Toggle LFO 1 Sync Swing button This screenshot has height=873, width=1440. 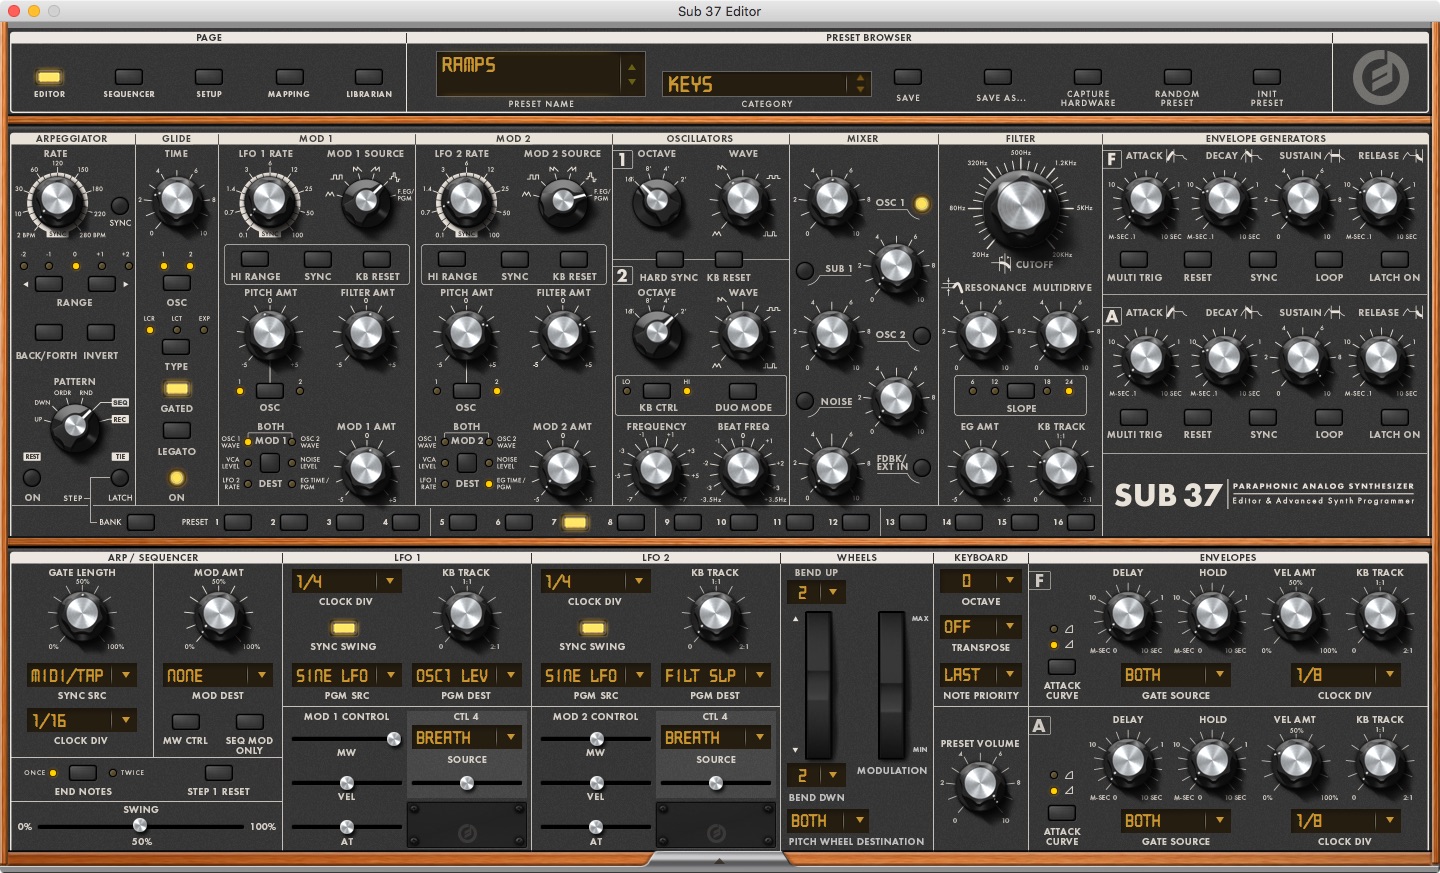click(343, 628)
